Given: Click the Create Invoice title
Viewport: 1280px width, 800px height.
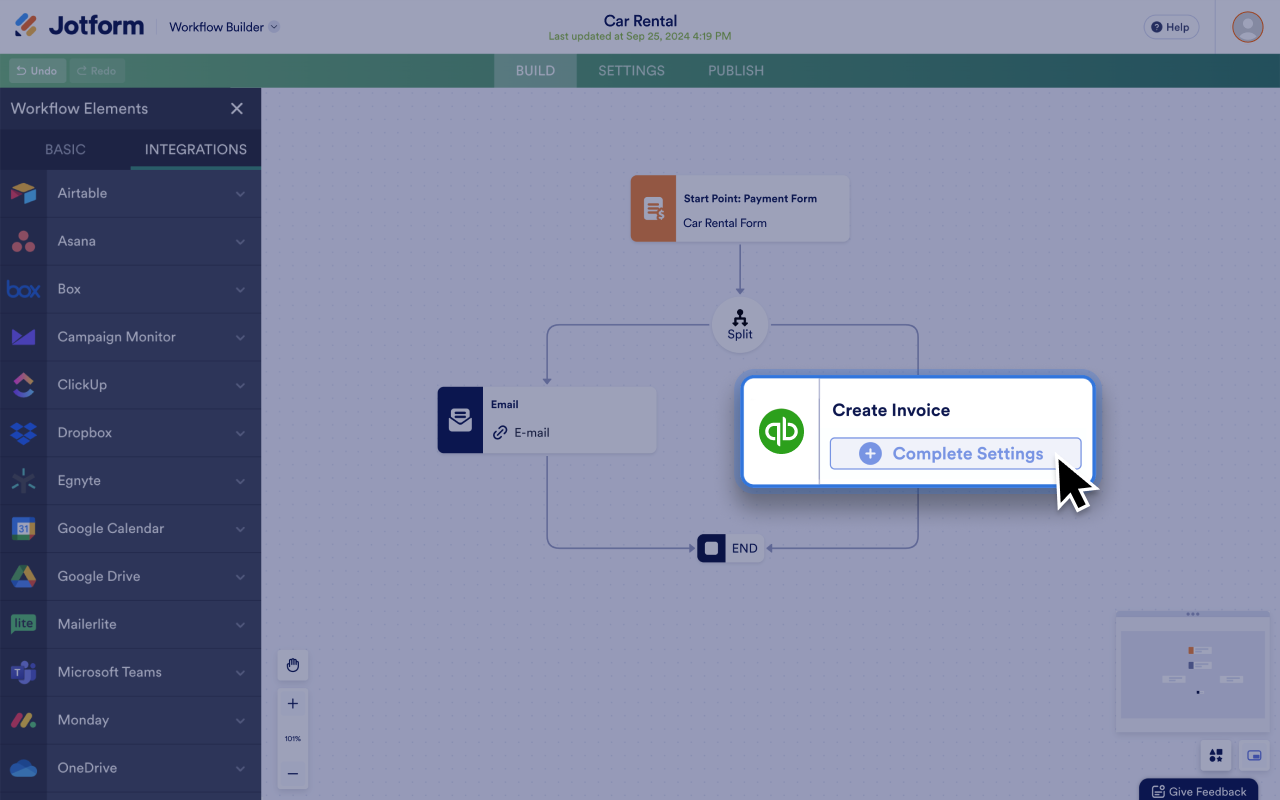Looking at the screenshot, I should 891,410.
